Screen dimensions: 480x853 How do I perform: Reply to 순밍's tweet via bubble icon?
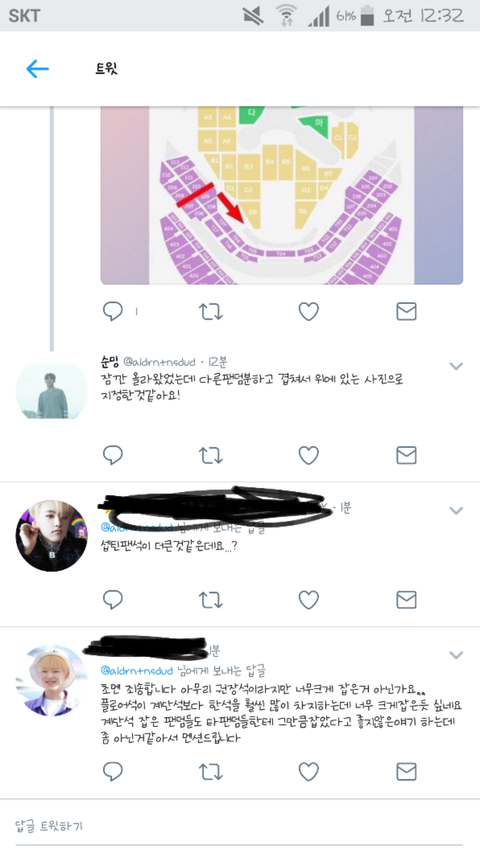pyautogui.click(x=113, y=455)
